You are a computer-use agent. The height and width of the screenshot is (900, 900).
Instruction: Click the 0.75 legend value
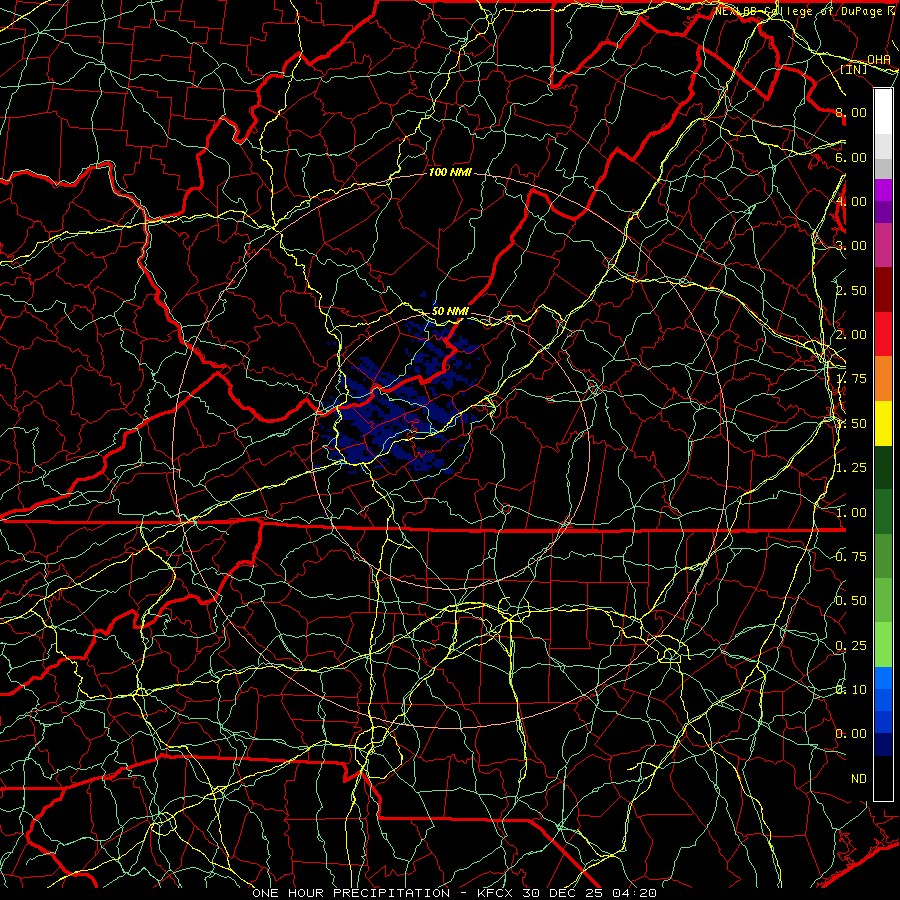pos(851,557)
